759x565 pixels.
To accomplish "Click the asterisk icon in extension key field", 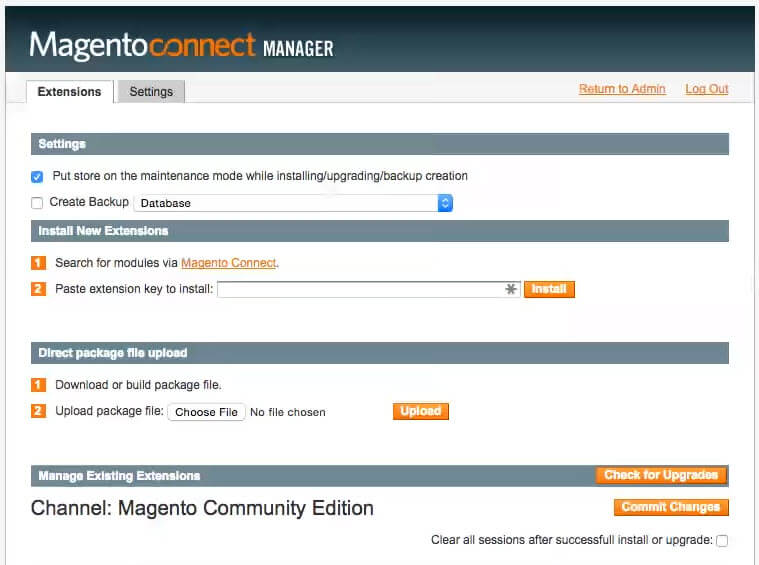I will (x=511, y=290).
